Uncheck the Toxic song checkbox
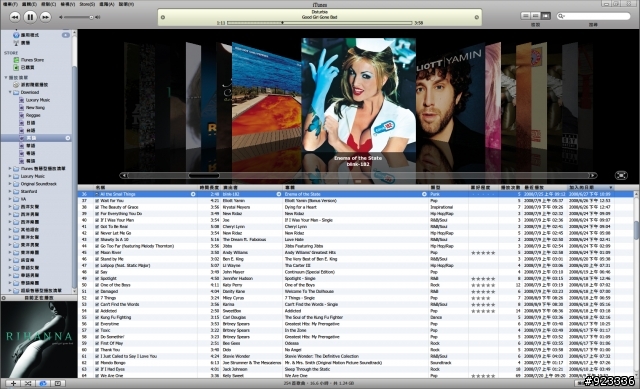Viewport: 640px width, 389px height. 97,330
